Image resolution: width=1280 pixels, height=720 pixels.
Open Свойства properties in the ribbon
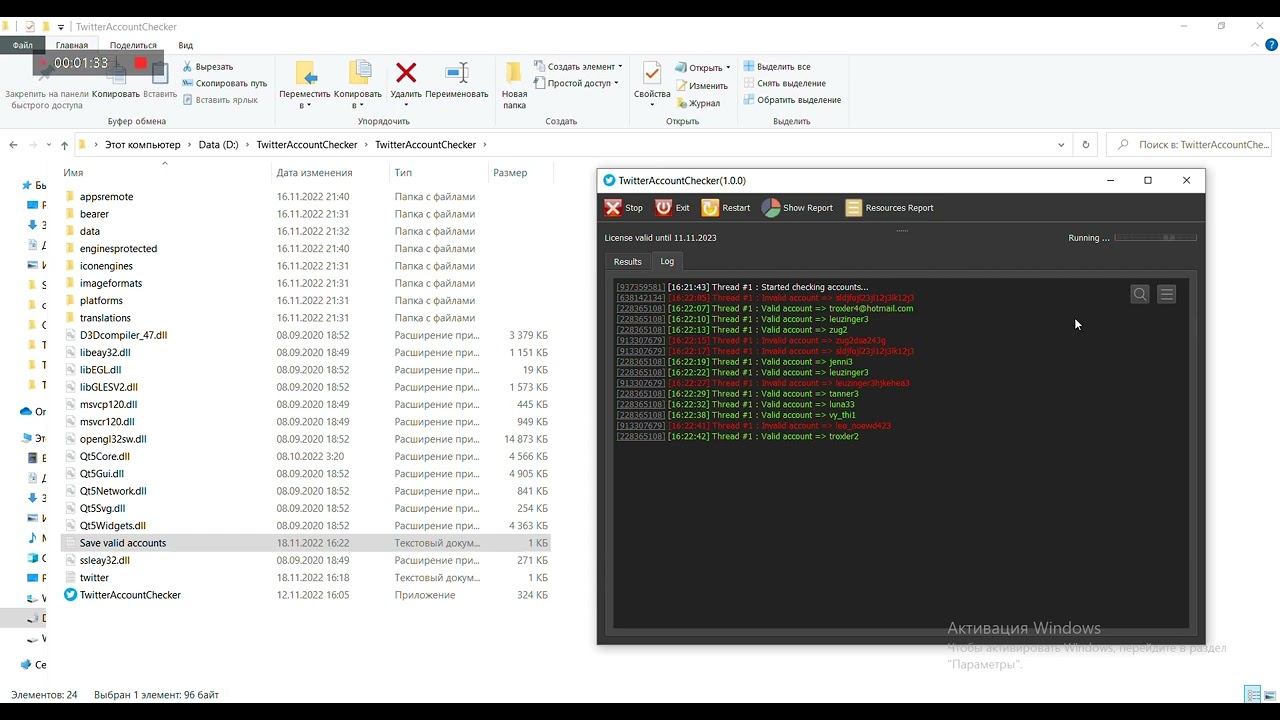click(x=652, y=85)
